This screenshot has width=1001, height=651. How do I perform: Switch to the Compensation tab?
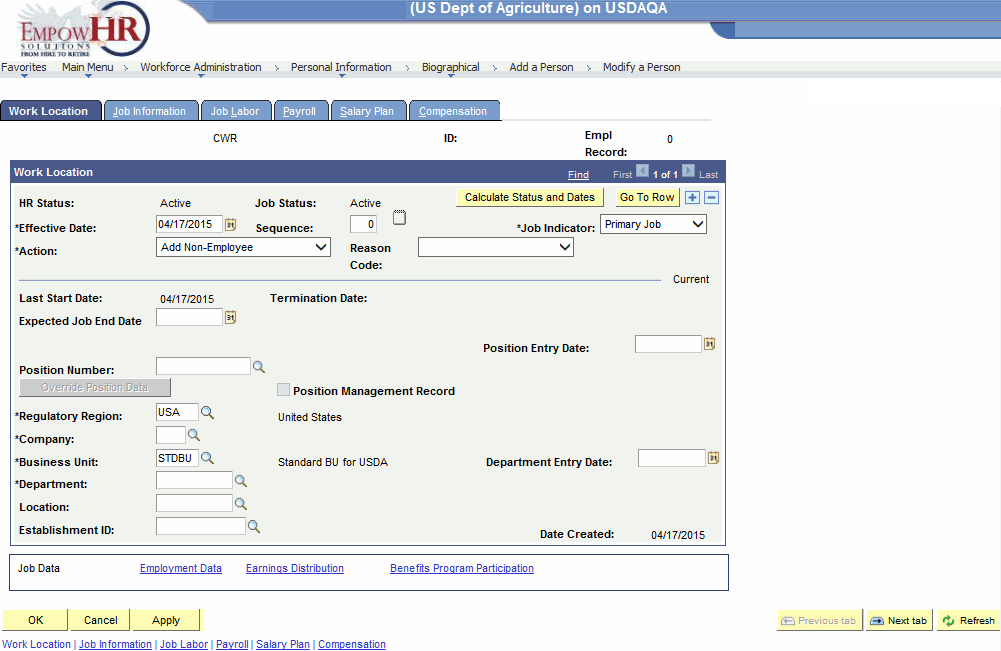pos(453,111)
